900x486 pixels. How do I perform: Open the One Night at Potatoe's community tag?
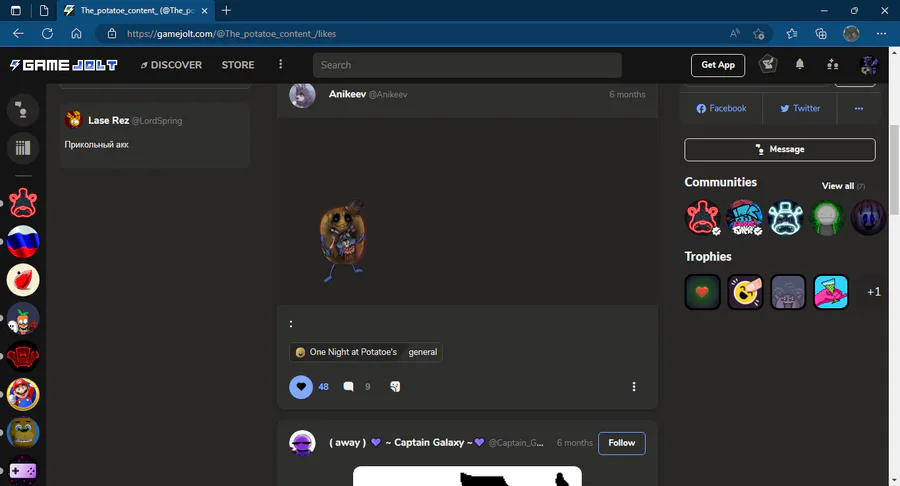click(x=346, y=352)
